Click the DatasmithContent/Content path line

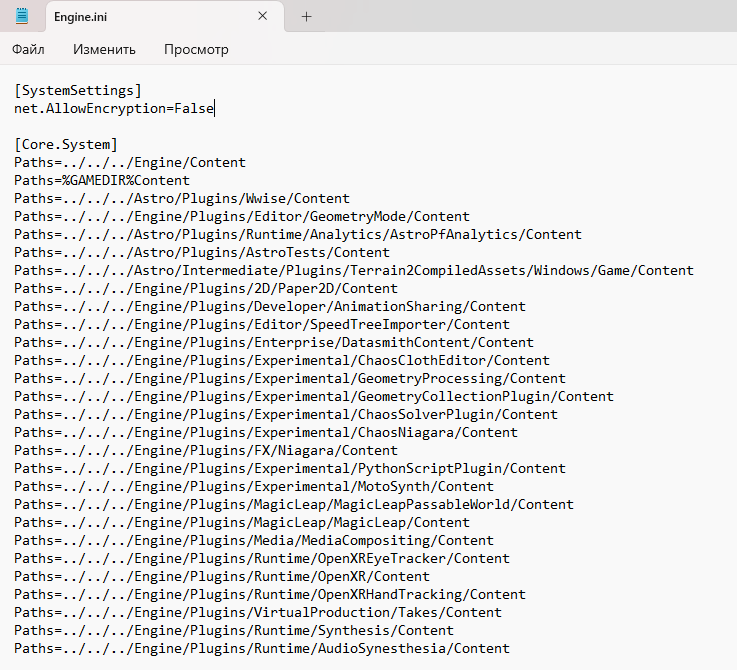point(274,342)
